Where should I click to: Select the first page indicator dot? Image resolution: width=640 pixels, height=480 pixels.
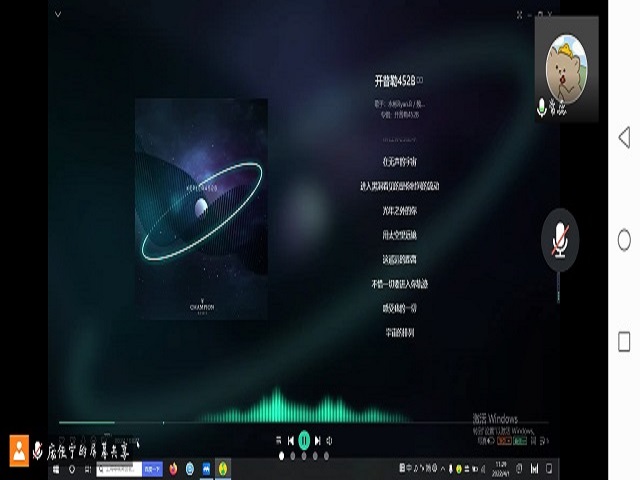pyautogui.click(x=281, y=456)
